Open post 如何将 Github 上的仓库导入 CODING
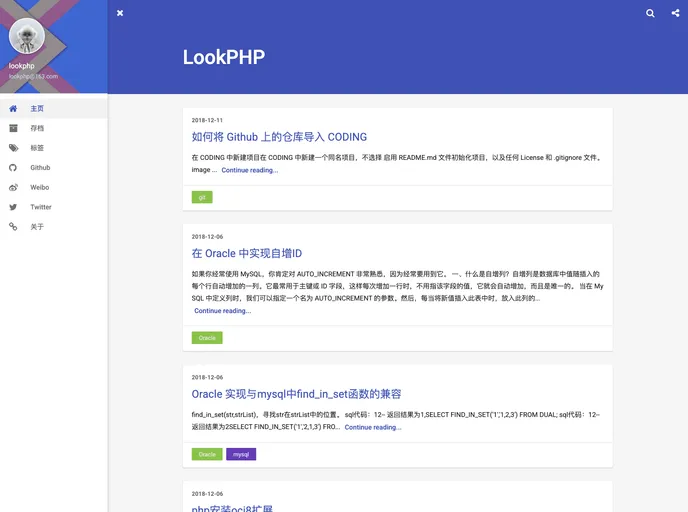Image resolution: width=688 pixels, height=512 pixels. pos(279,137)
